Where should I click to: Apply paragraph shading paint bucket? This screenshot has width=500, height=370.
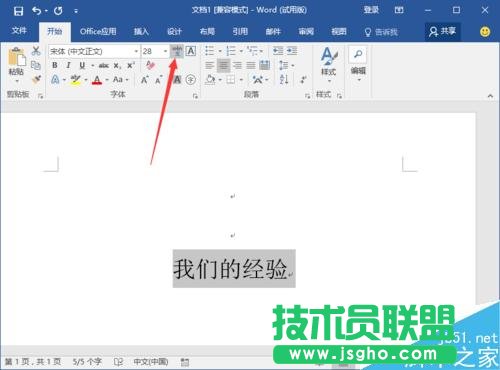click(x=211, y=80)
